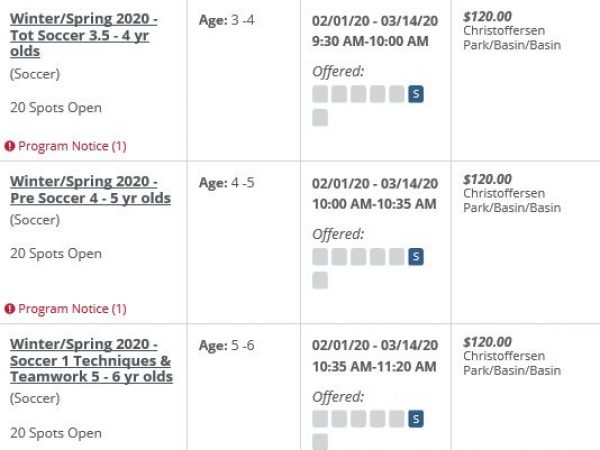
Task: Click the Program Notice (1) link under Tot Soccer
Action: pos(72,146)
